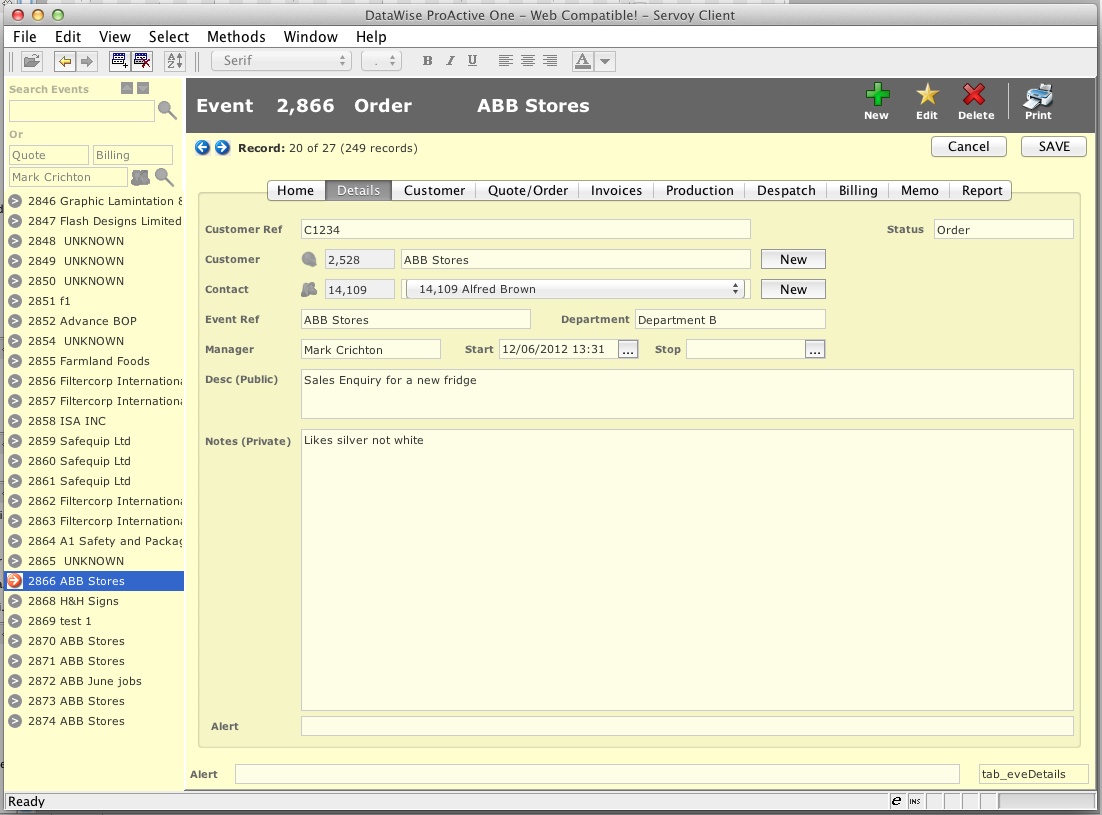Select '2872 ABB June jobs' in the list
1102x815 pixels.
pos(94,681)
